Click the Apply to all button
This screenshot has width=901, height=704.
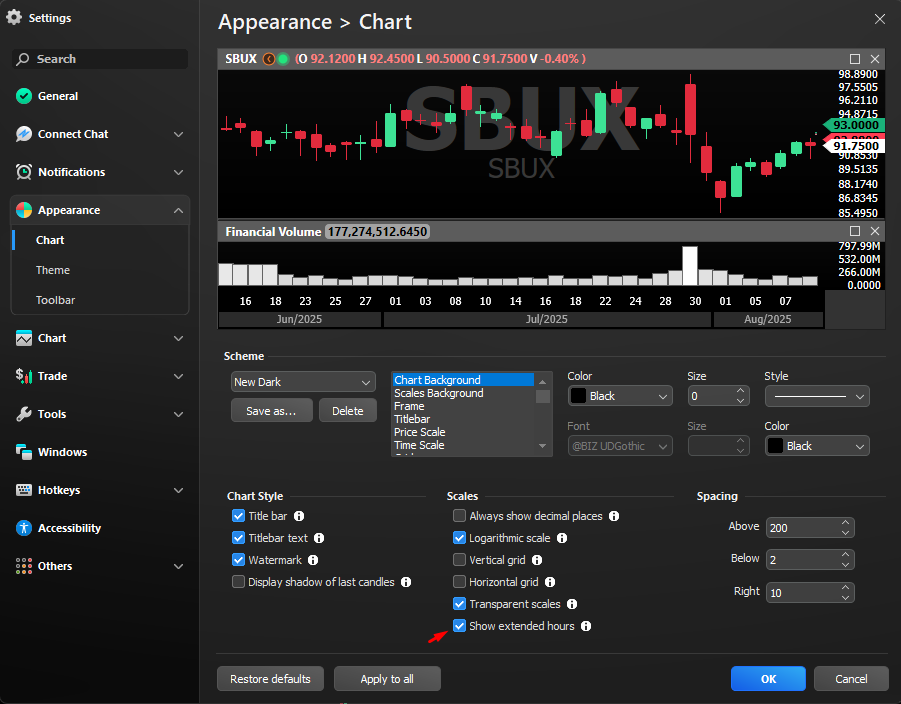(x=387, y=679)
